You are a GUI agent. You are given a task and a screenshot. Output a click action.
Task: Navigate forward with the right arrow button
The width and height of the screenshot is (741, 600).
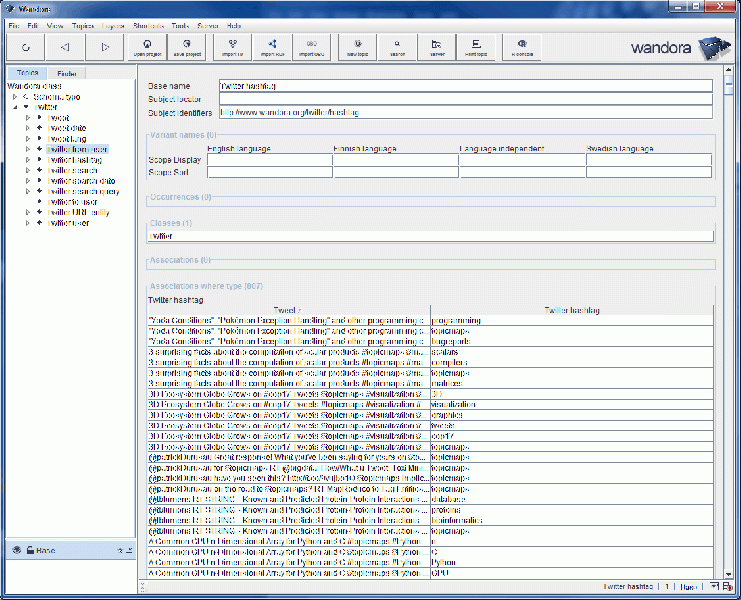coord(105,47)
